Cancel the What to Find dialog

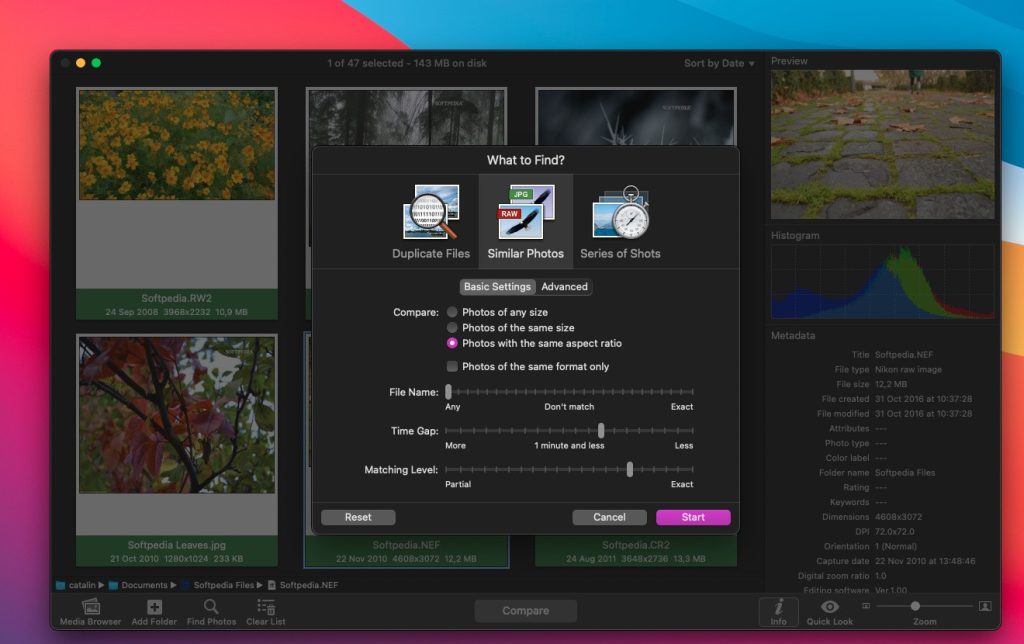609,518
